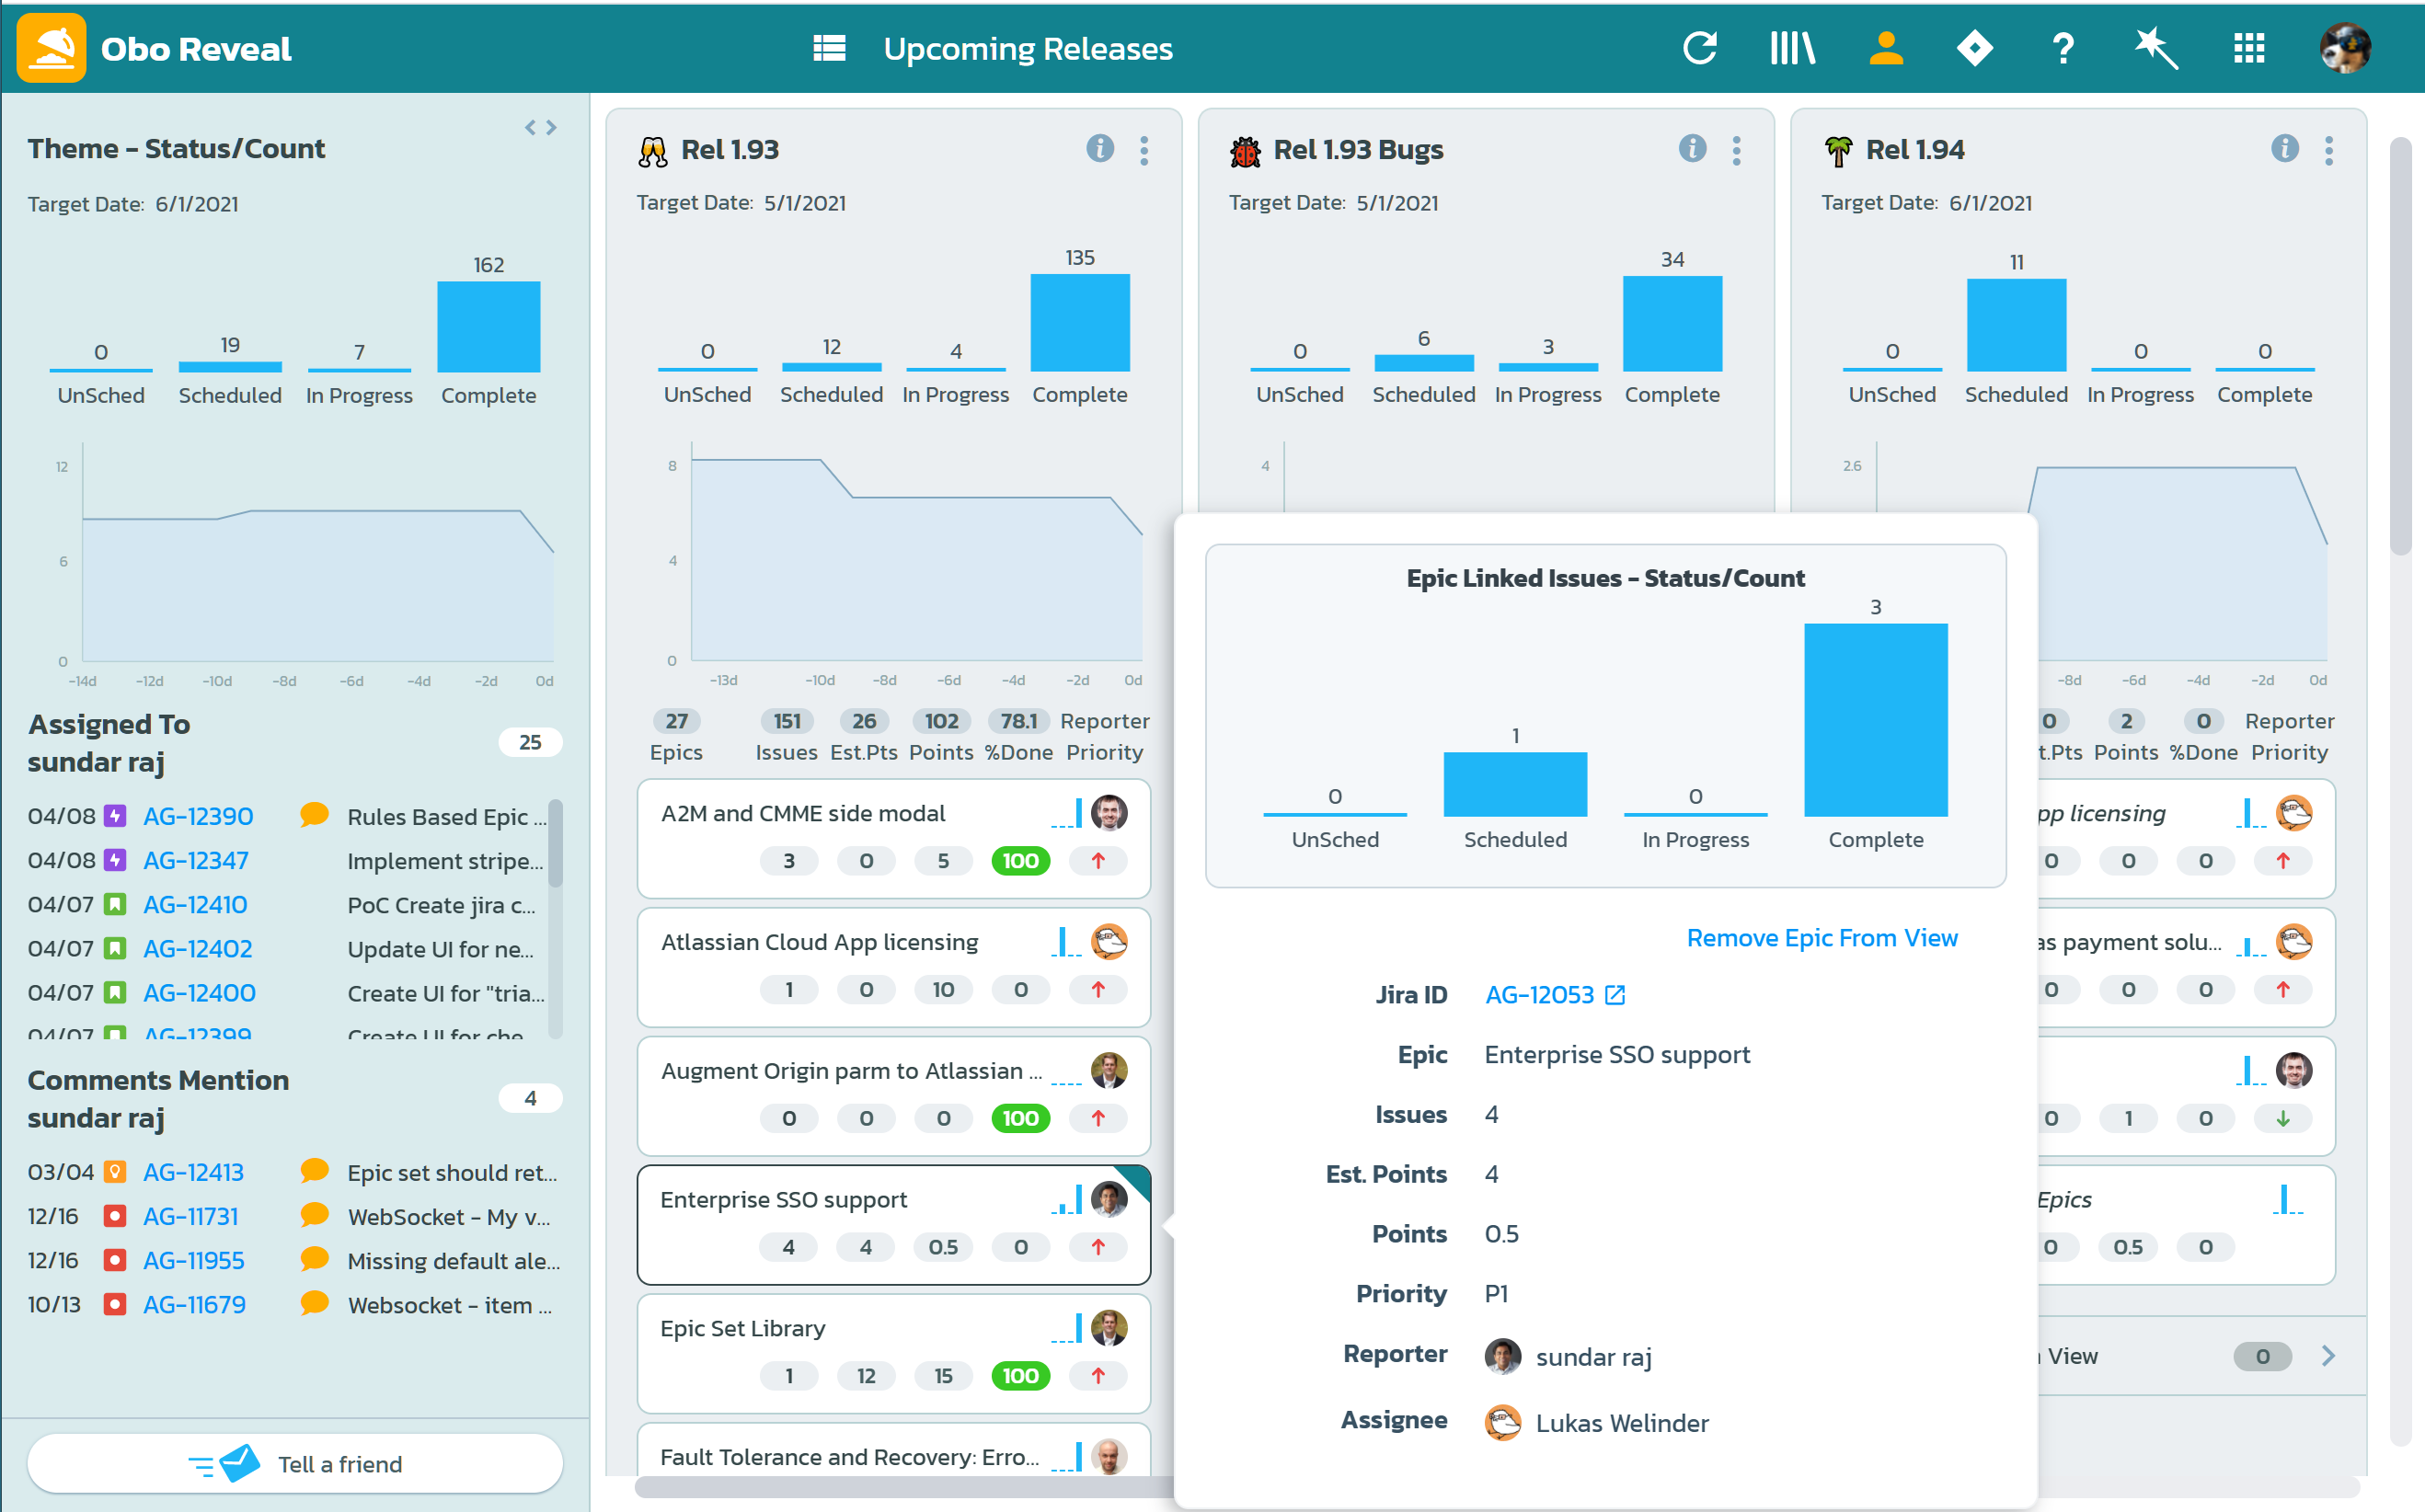
Task: Click the orange user person icon
Action: [1885, 48]
